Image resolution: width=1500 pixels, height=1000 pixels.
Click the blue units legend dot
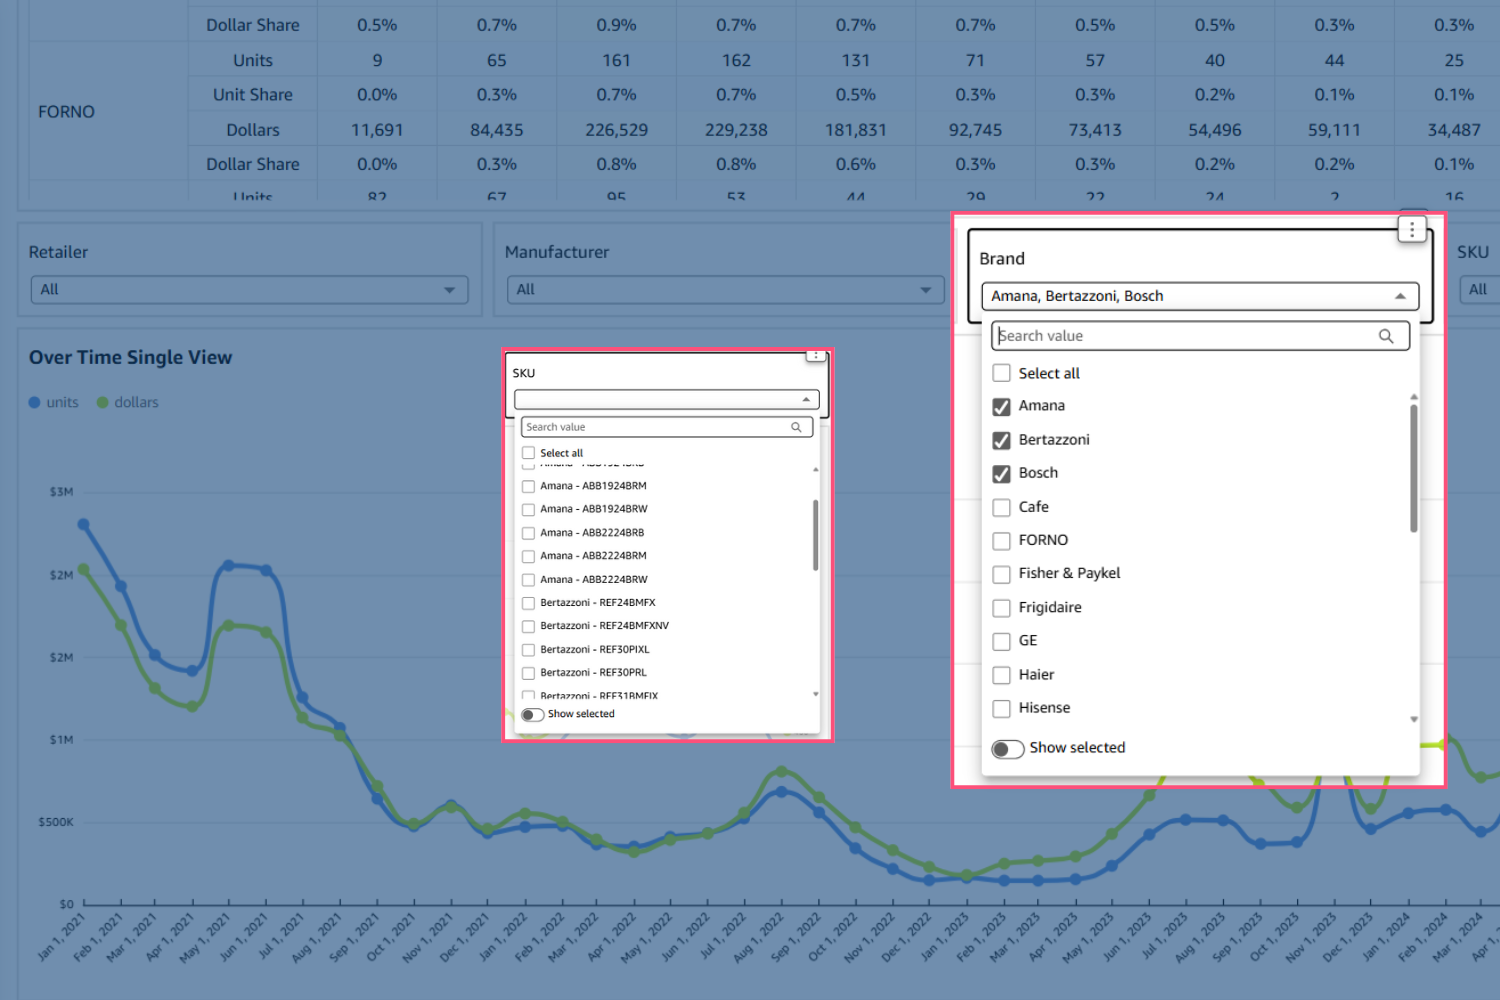click(x=35, y=403)
